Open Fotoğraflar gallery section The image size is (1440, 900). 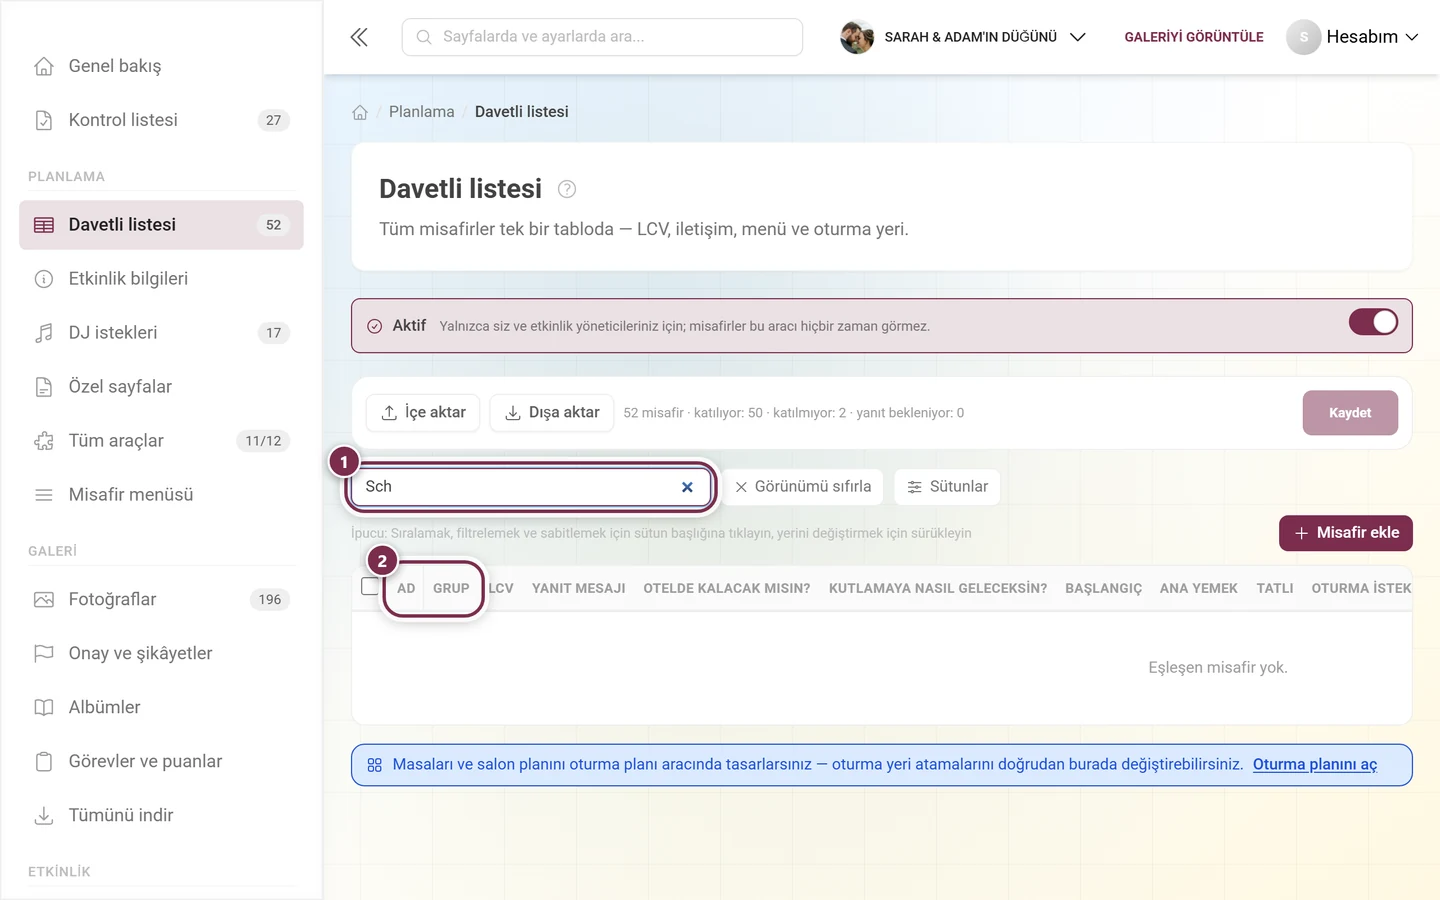(x=161, y=600)
